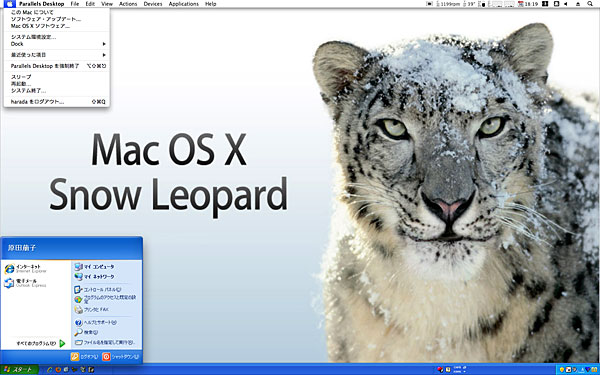Open Help and Support (ヘルプとサポート)
Viewport: 600px width, 375px height.
96,323
